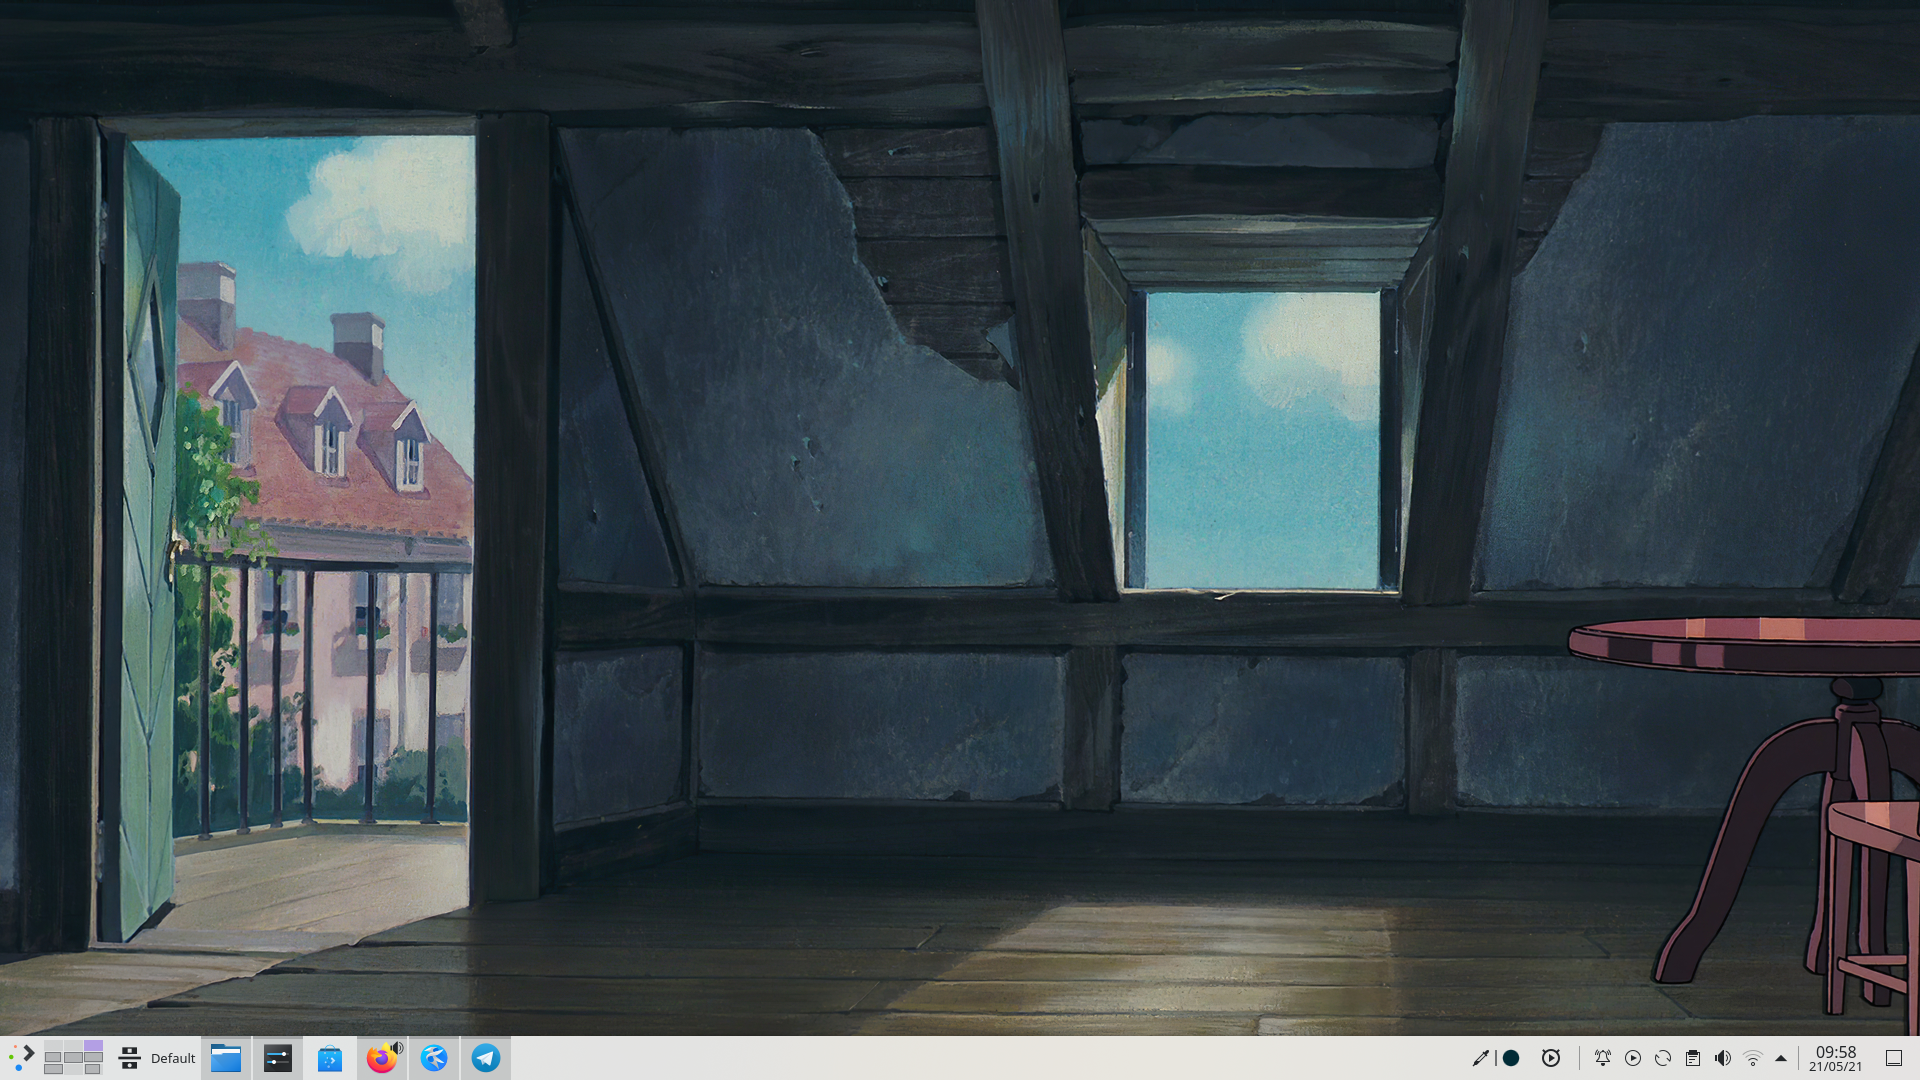Open Telegram from taskbar

[x=486, y=1058]
